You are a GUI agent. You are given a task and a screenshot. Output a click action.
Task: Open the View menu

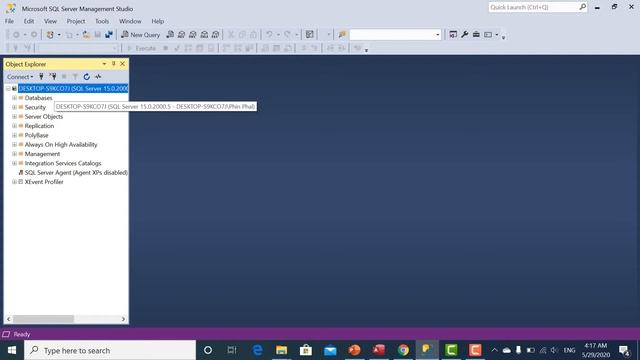tap(50, 21)
